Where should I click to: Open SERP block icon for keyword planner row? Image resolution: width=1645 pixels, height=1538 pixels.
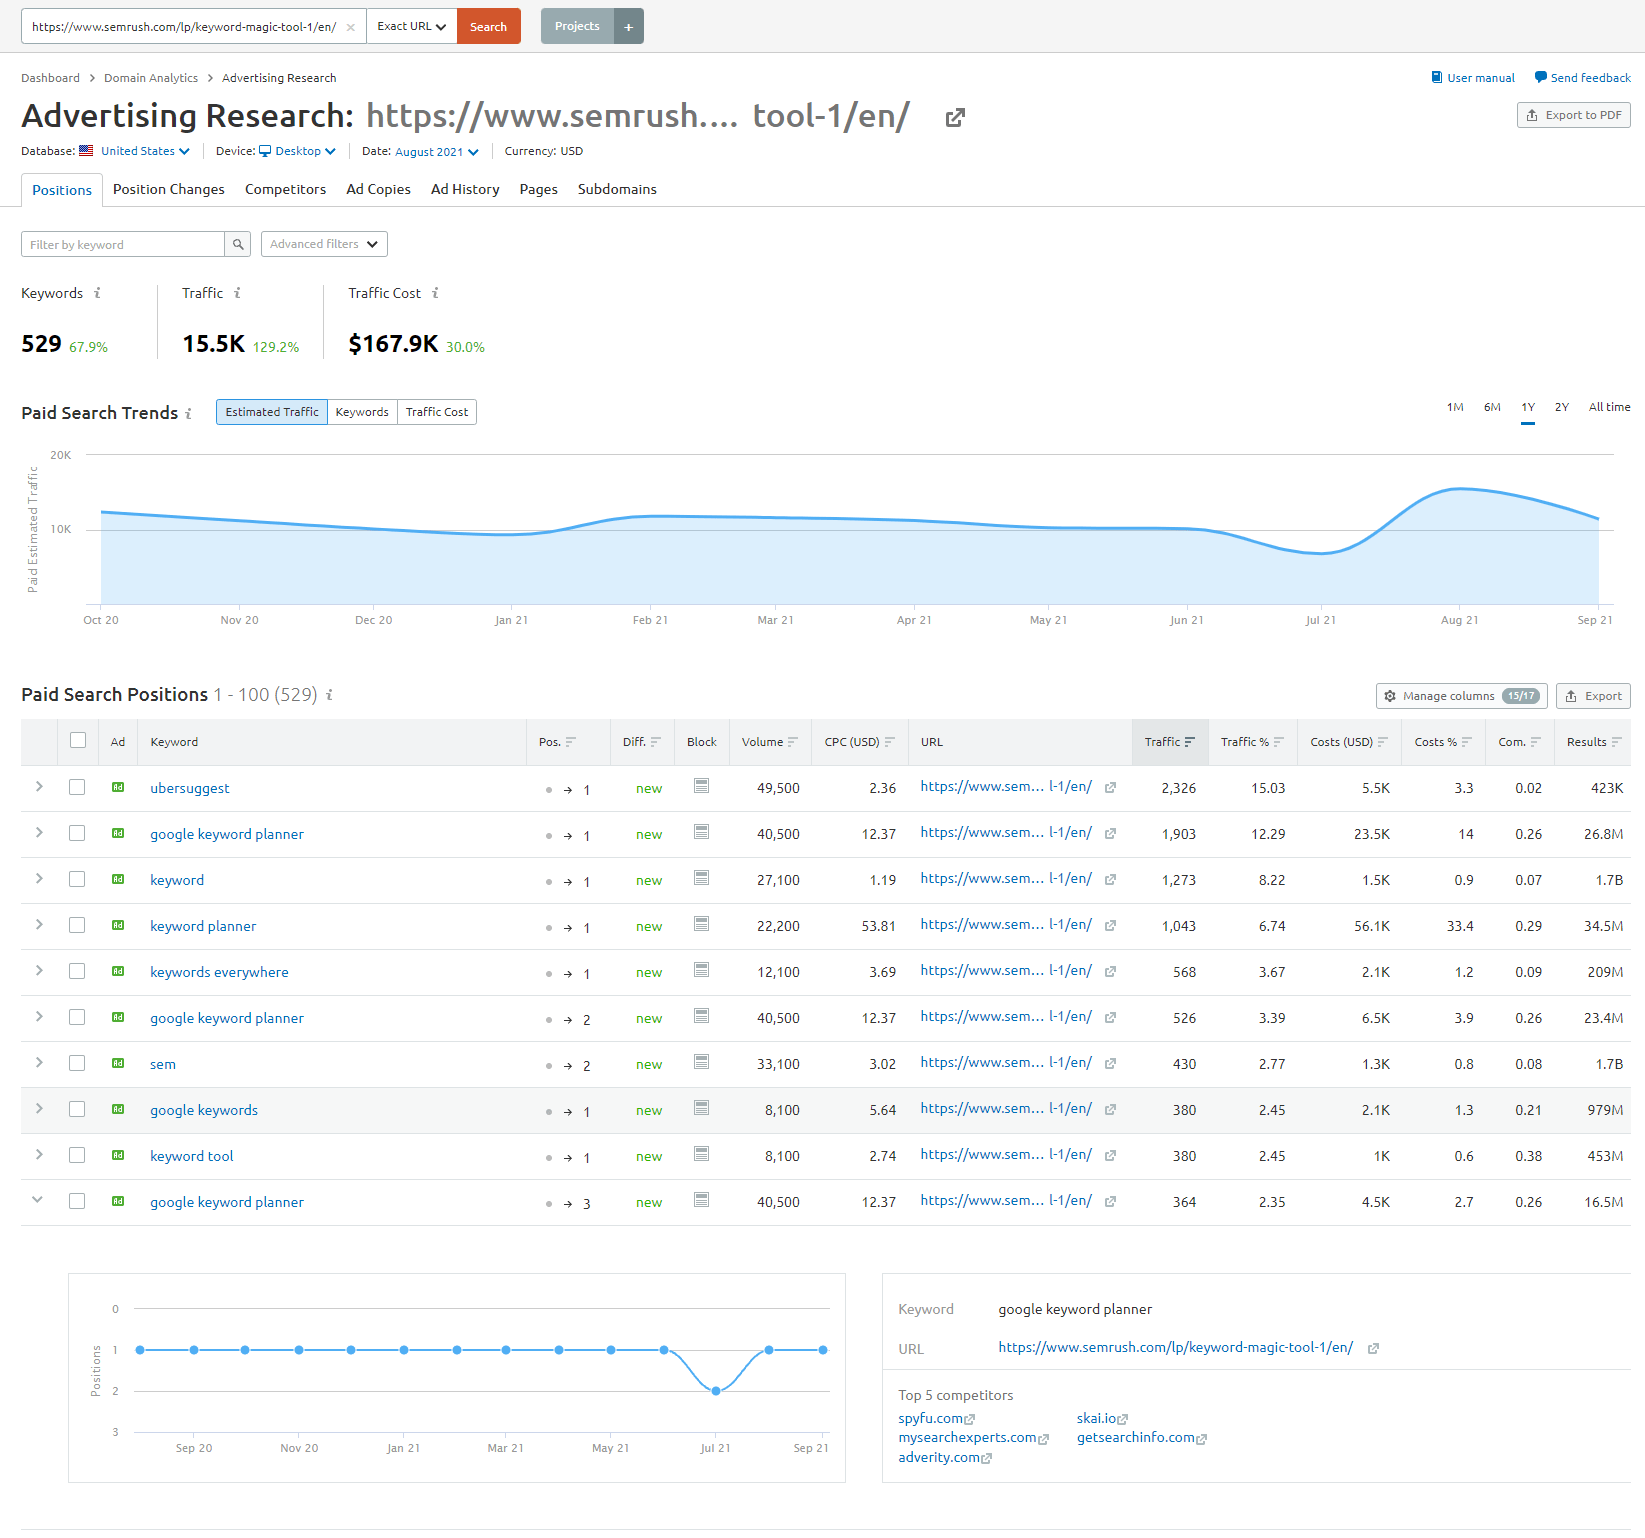[x=702, y=924]
